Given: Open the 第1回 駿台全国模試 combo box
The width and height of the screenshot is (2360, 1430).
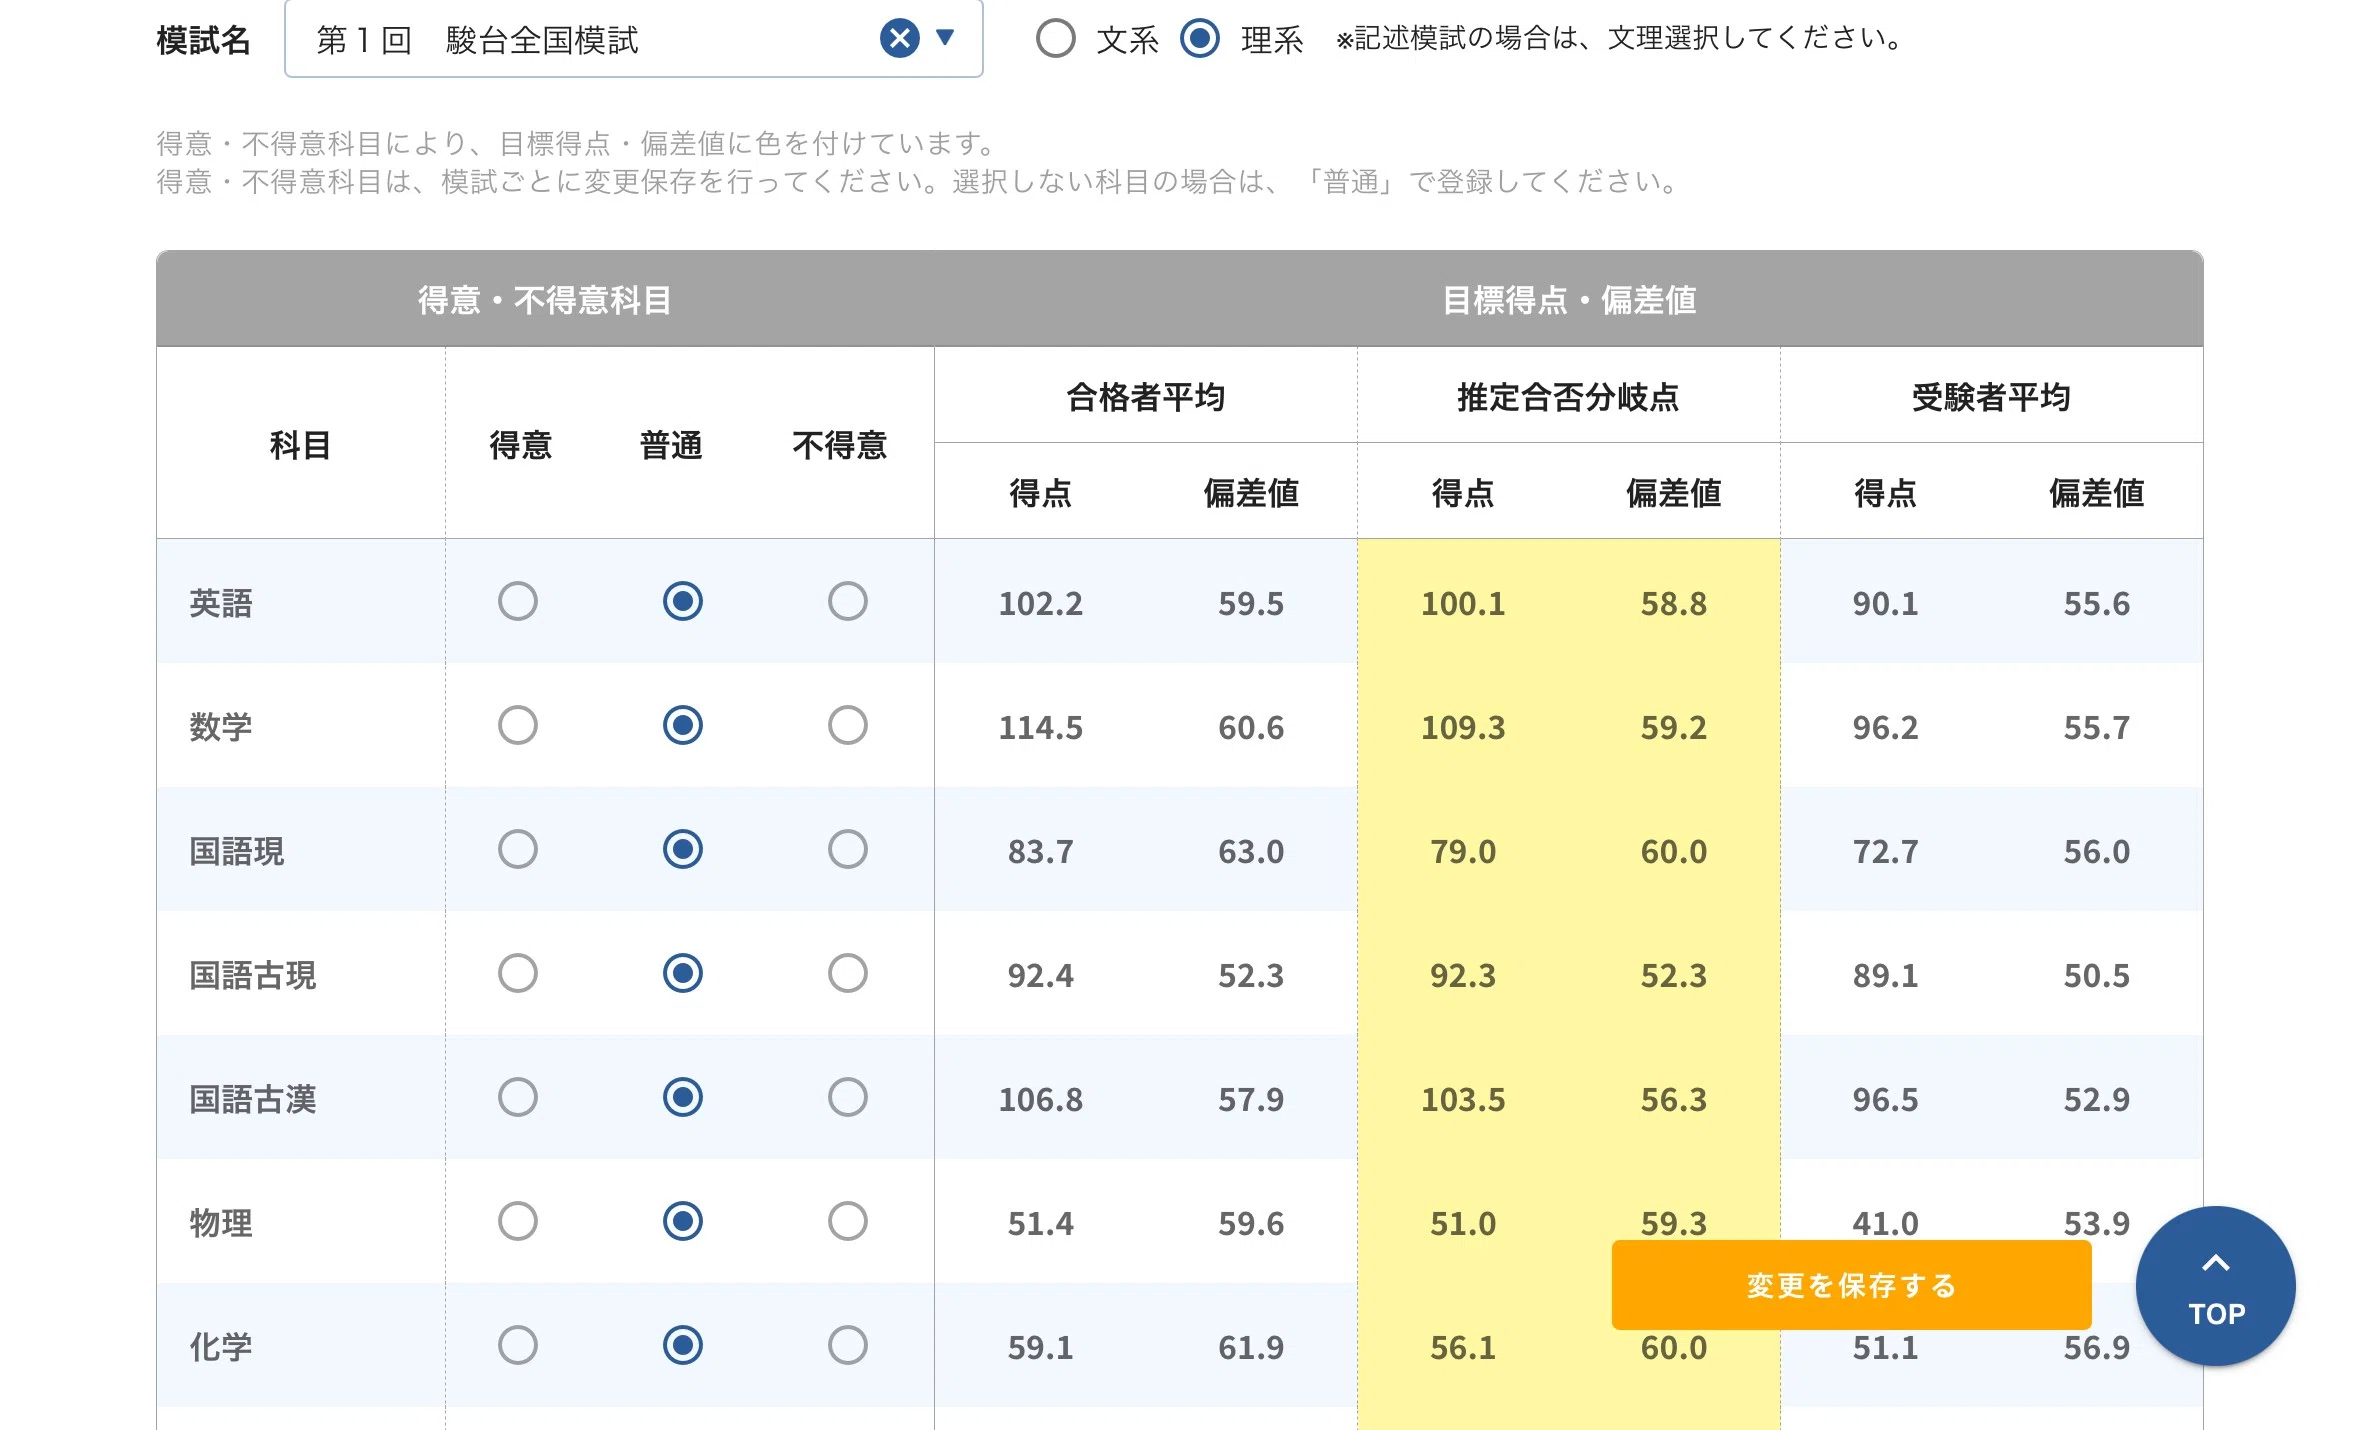Looking at the screenshot, I should [x=633, y=38].
